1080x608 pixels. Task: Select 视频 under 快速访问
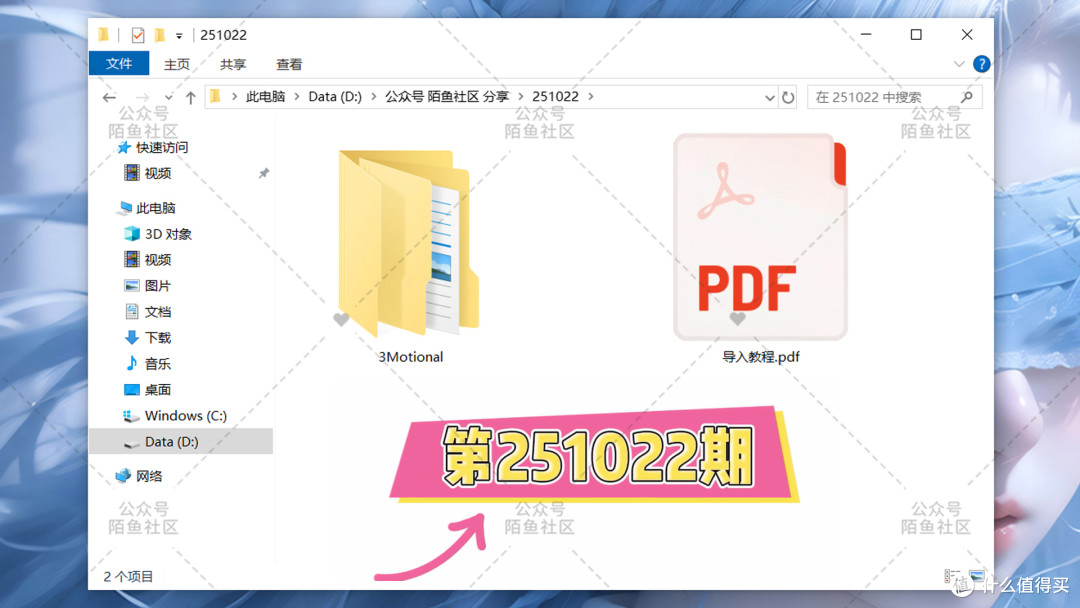(x=157, y=174)
